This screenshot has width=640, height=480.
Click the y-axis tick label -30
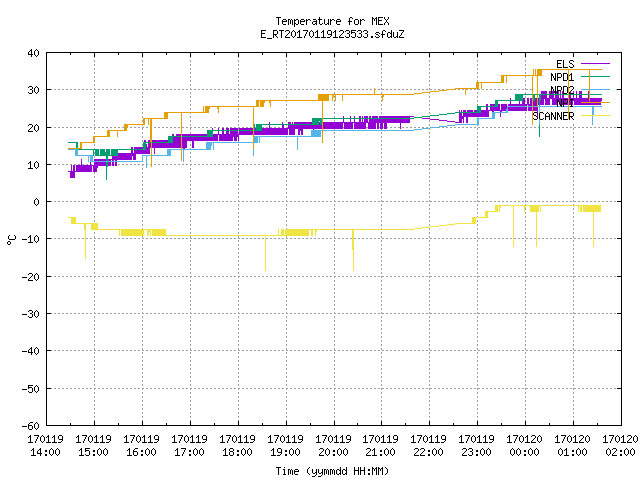point(31,314)
